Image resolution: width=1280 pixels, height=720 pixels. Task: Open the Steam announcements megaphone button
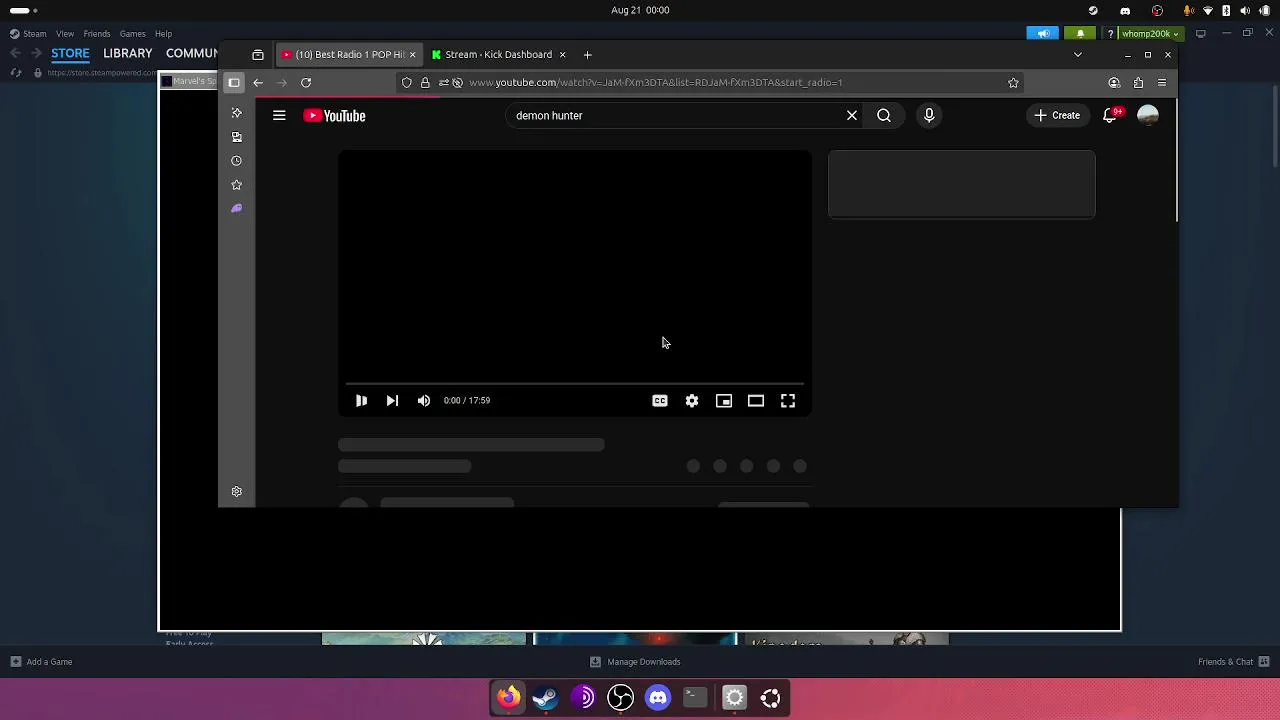click(x=1043, y=34)
